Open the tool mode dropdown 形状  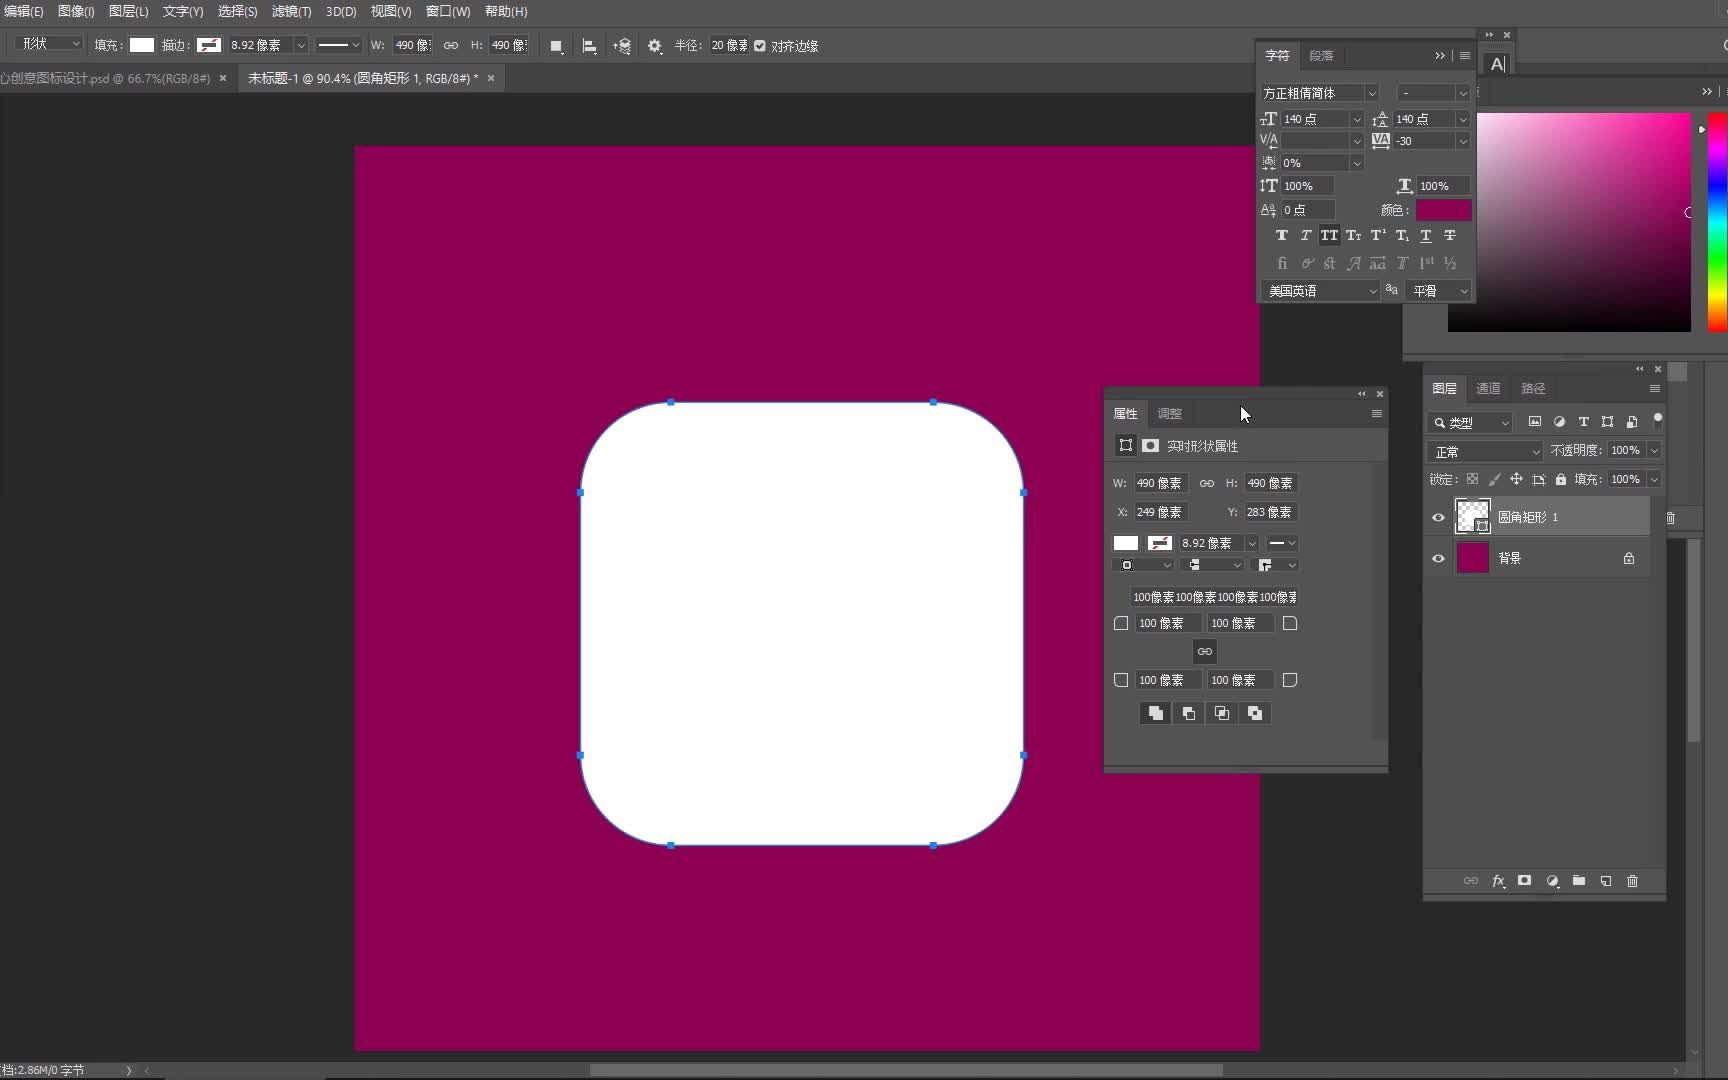(48, 44)
